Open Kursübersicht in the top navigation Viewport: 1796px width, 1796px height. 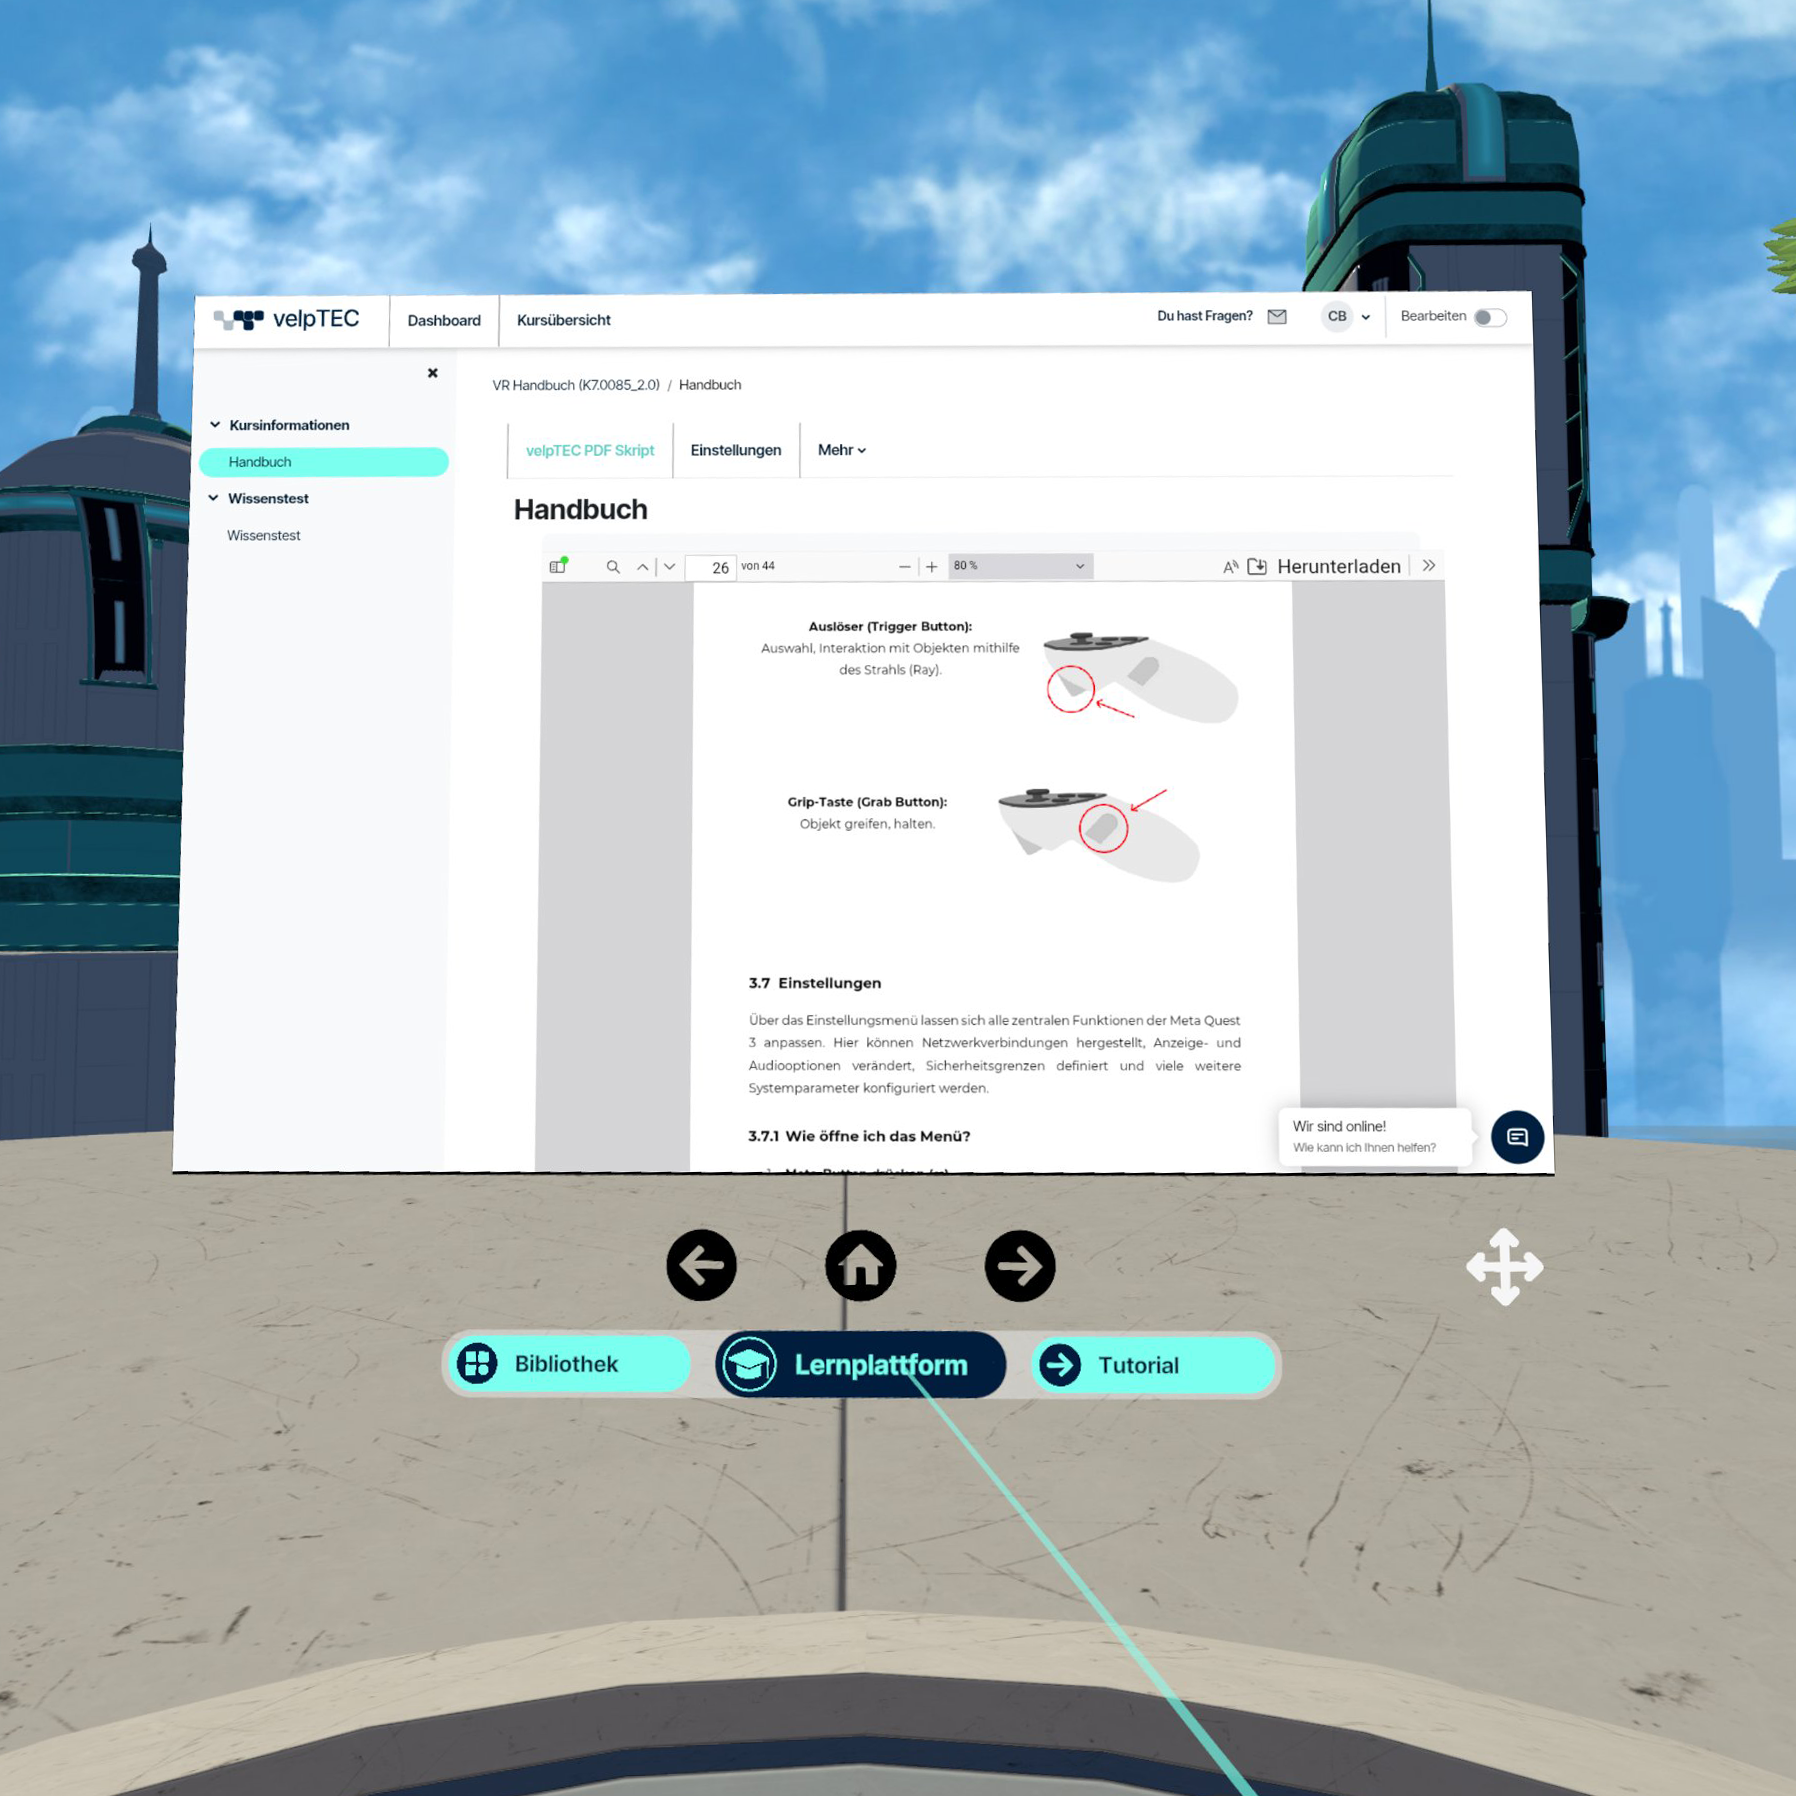564,320
